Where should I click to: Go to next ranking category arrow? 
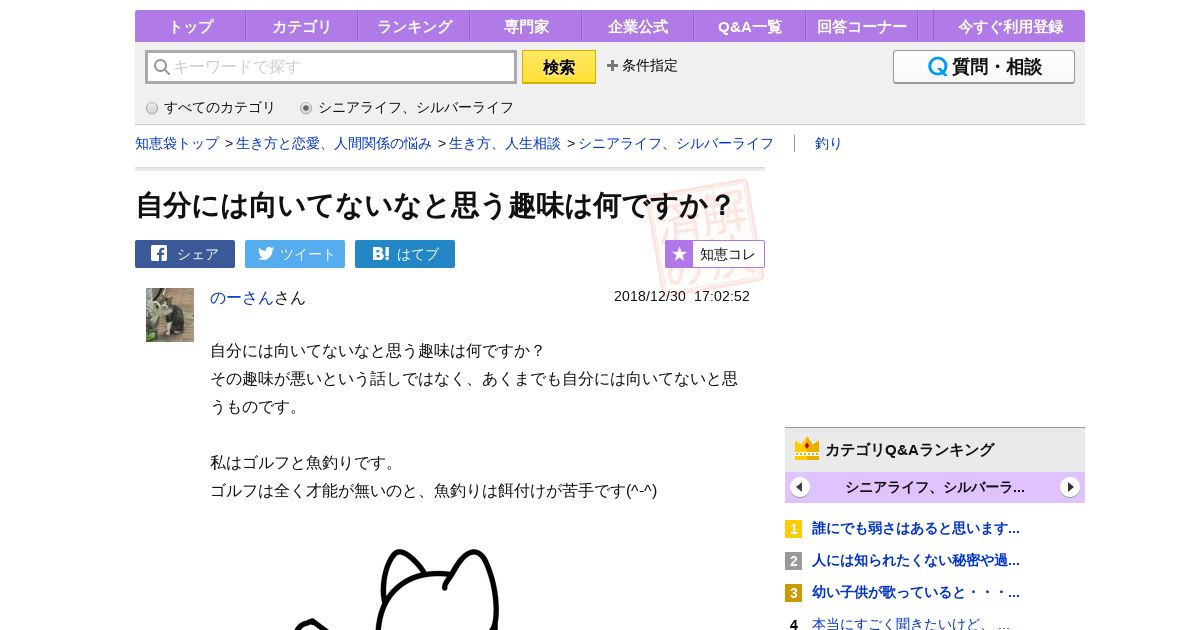[1070, 487]
